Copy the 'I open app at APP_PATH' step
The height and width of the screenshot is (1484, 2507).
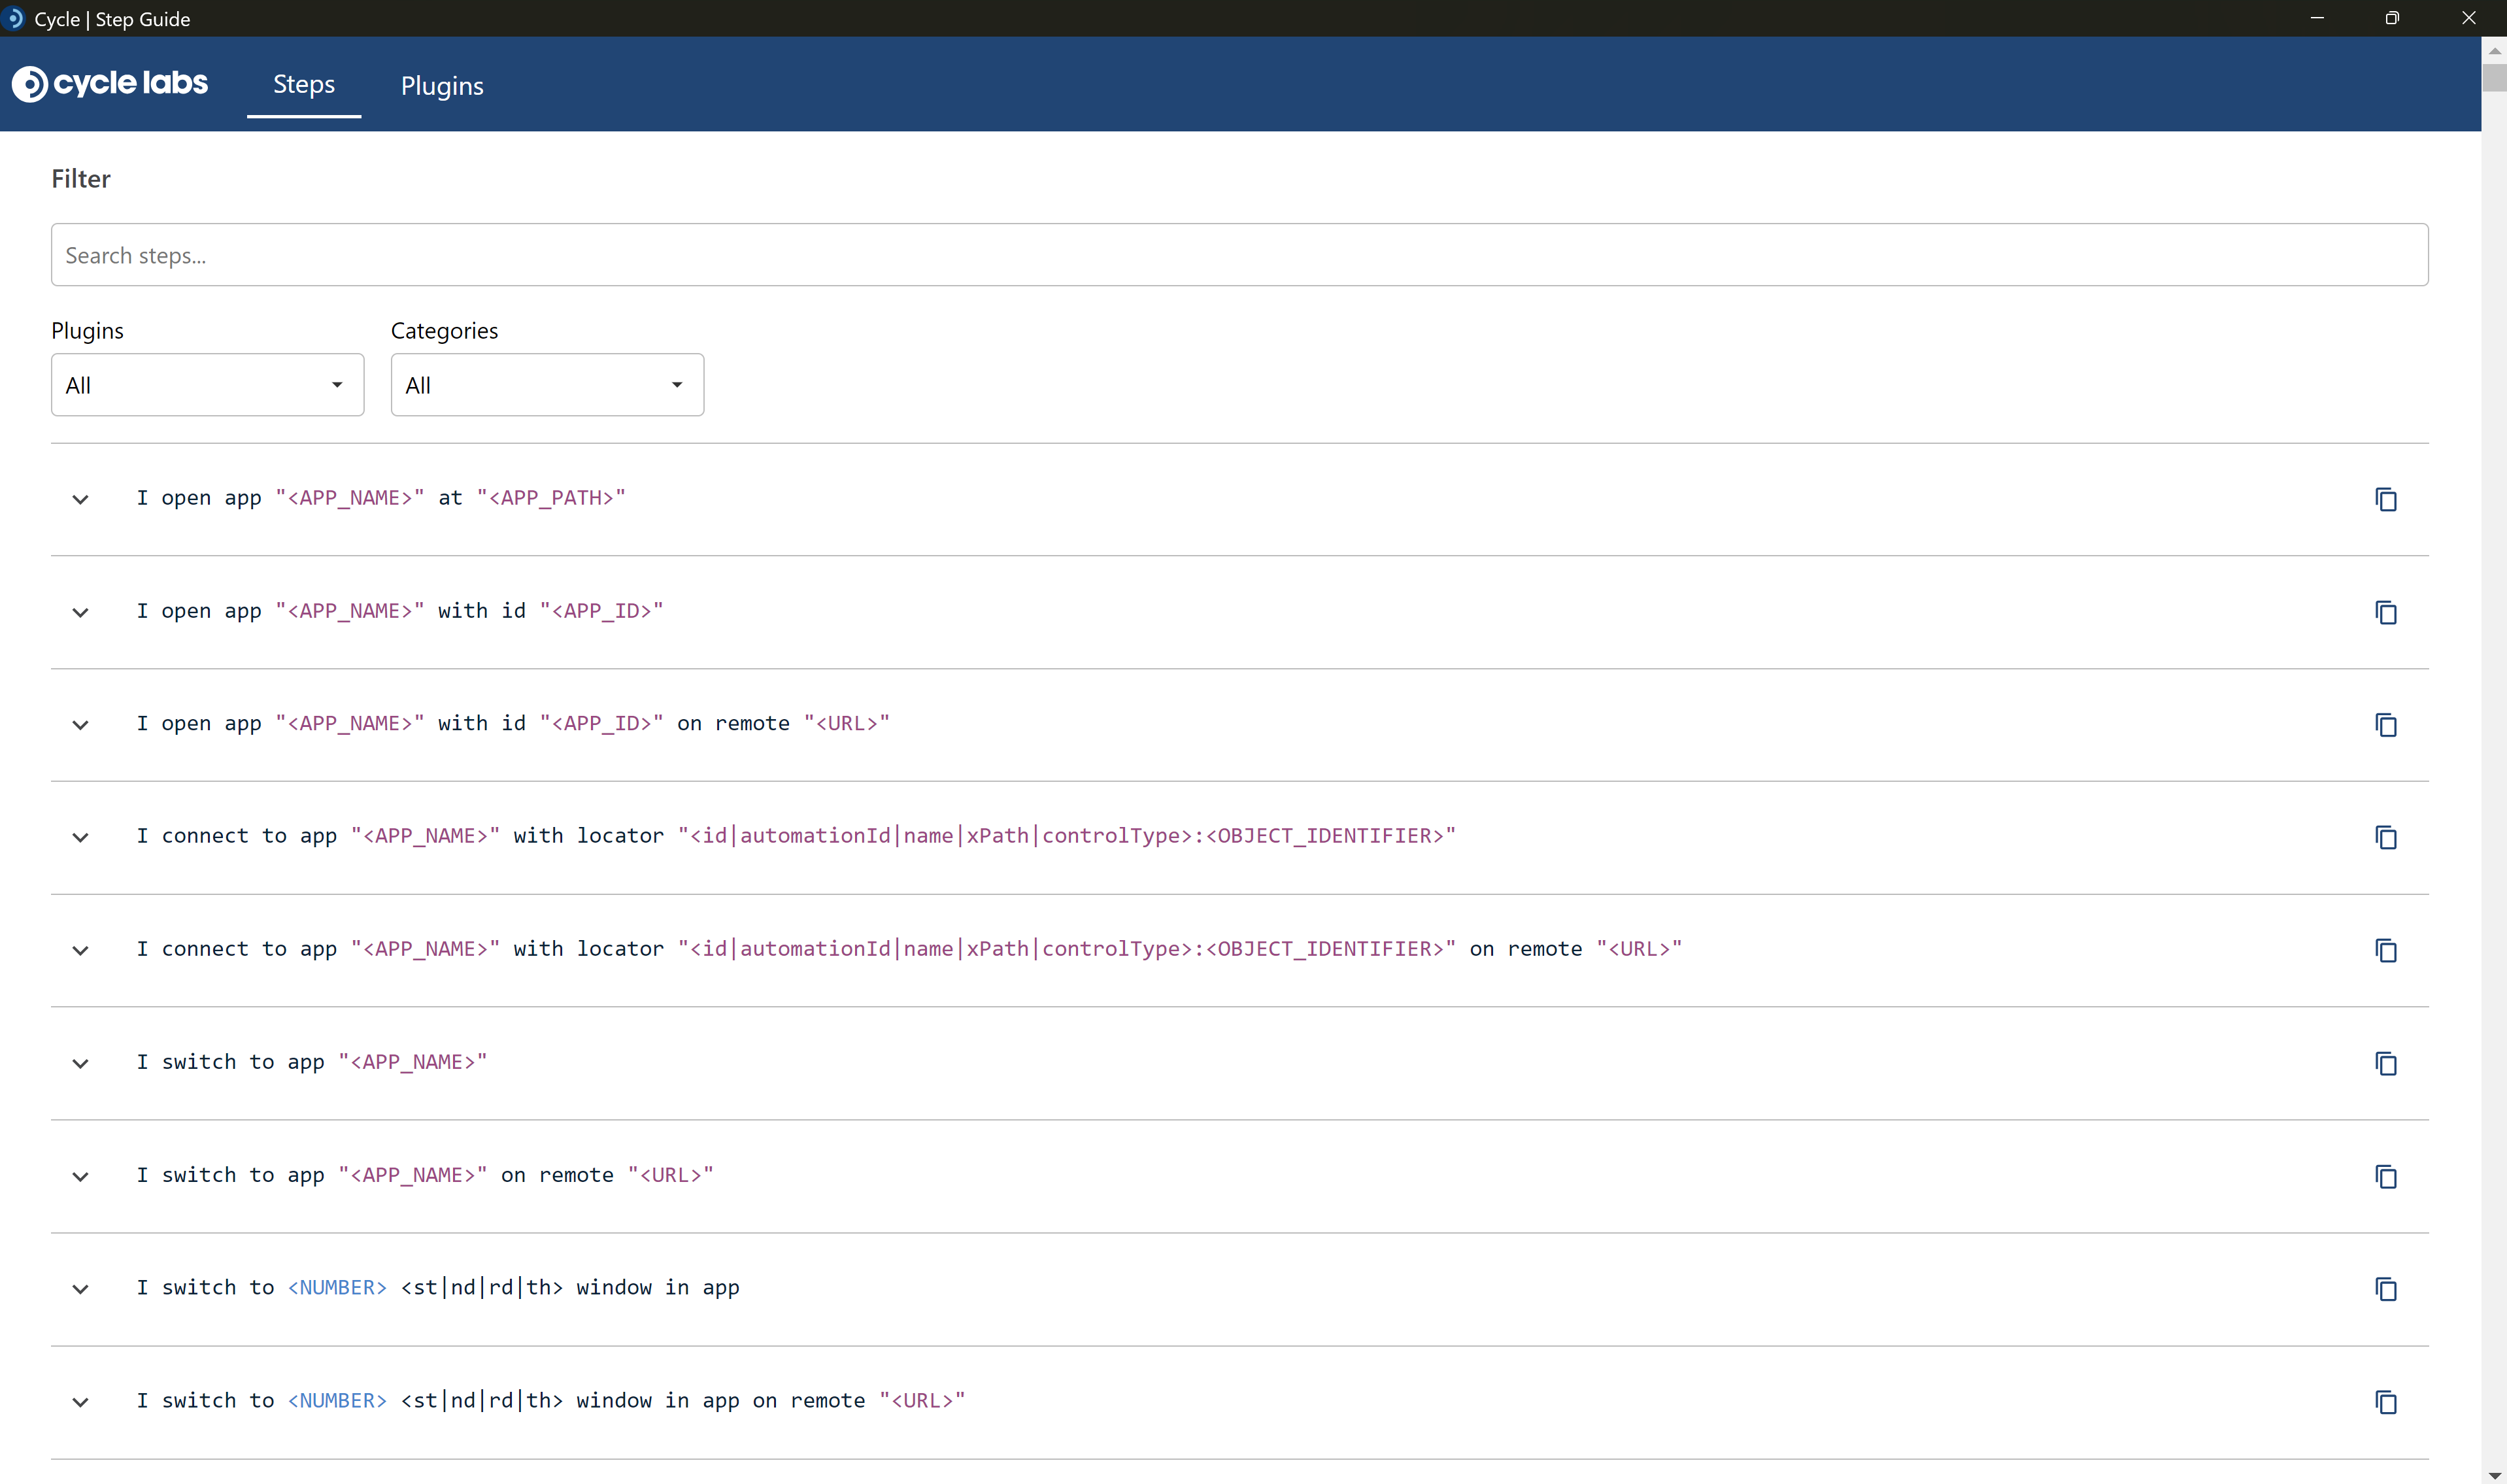[2385, 499]
